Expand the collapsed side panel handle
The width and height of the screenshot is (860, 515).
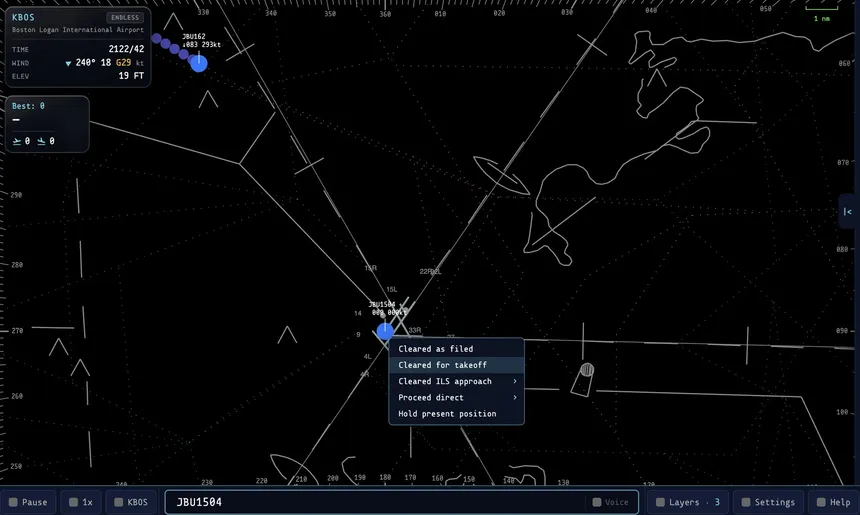coord(847,211)
